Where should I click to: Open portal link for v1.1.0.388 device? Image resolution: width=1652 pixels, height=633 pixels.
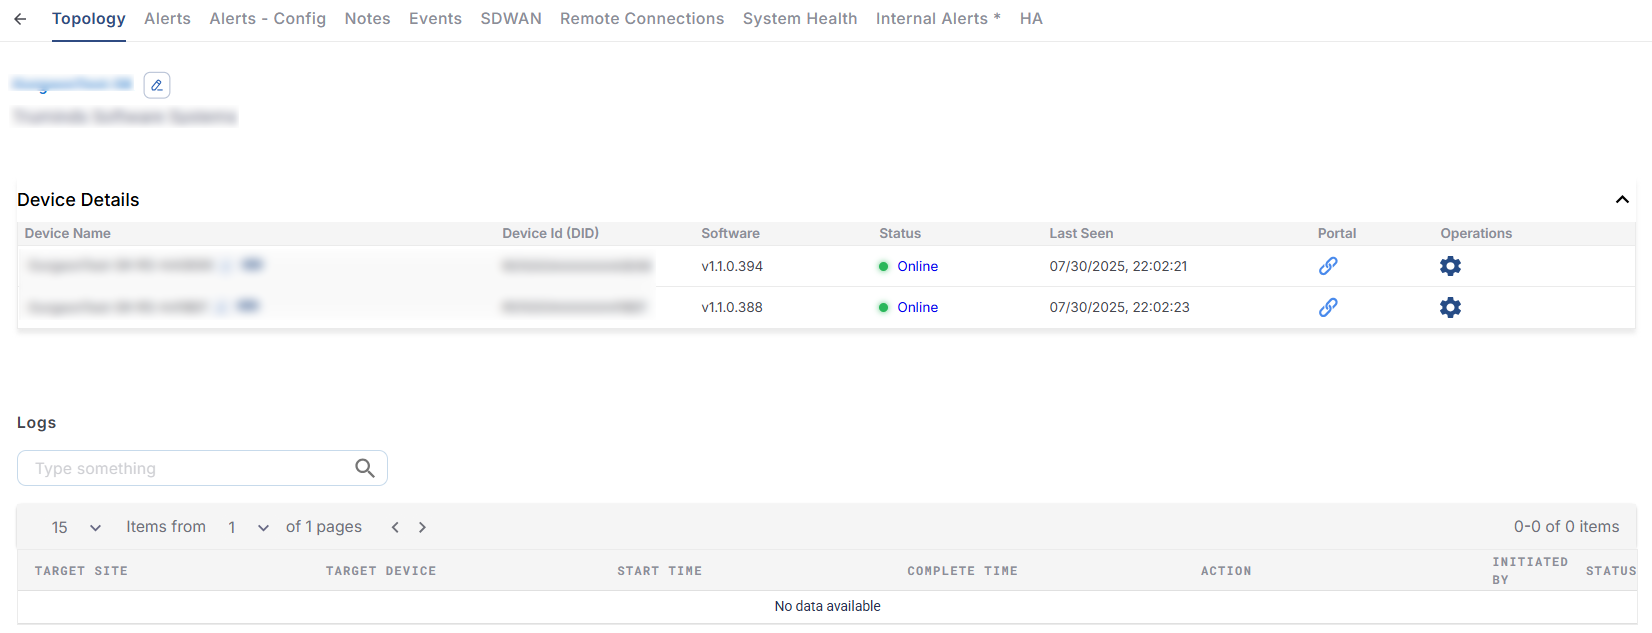click(1327, 307)
